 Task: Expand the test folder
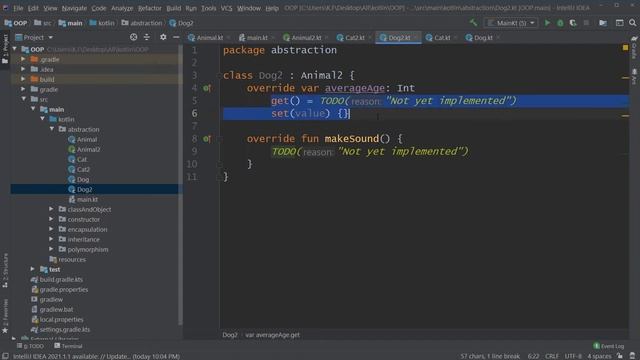tap(33, 269)
